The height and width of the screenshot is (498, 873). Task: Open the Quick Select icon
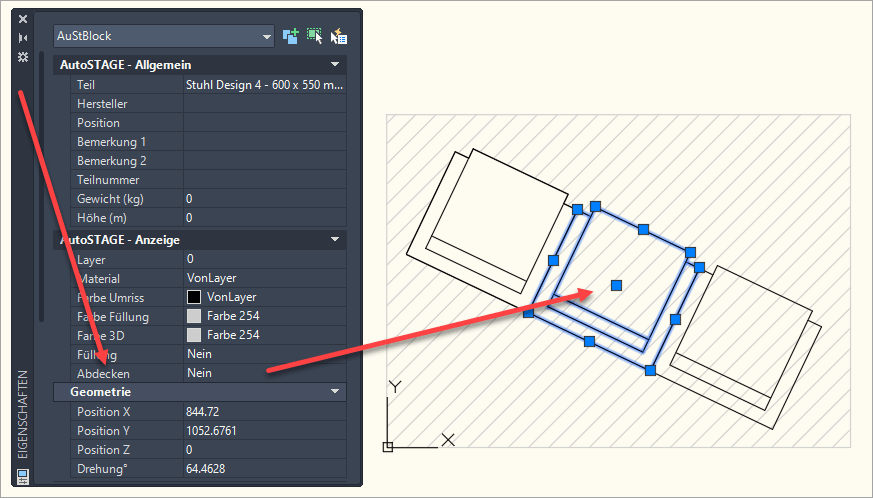(x=339, y=36)
